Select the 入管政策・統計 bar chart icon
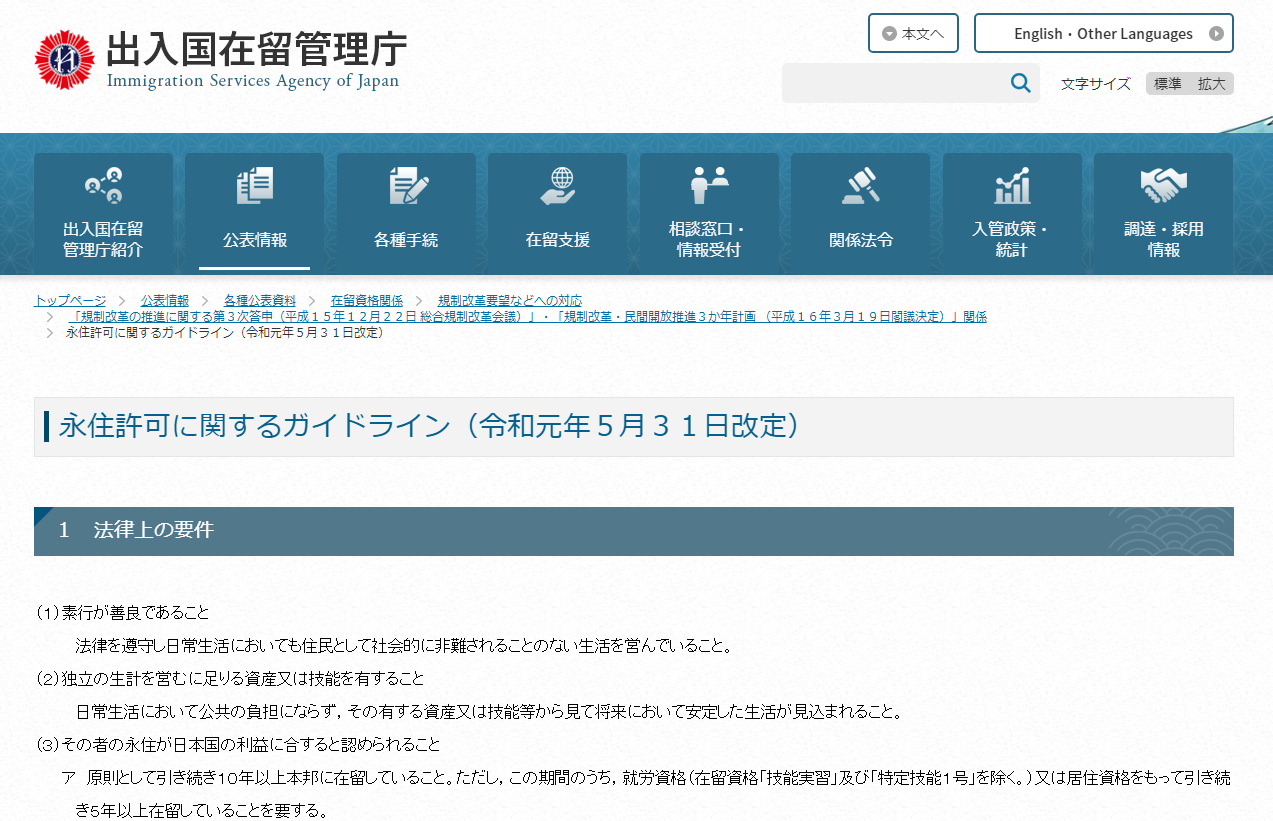 [1011, 186]
